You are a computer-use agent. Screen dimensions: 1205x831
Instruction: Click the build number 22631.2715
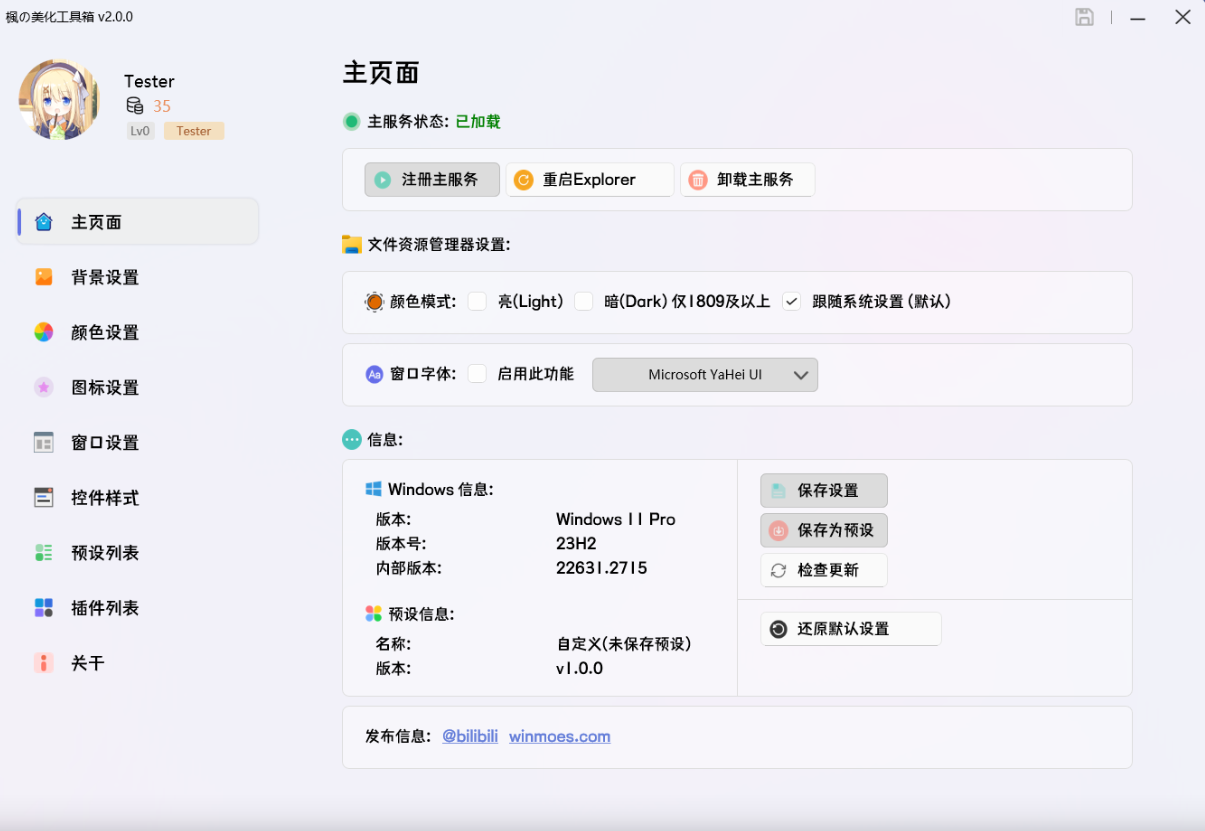(x=602, y=568)
